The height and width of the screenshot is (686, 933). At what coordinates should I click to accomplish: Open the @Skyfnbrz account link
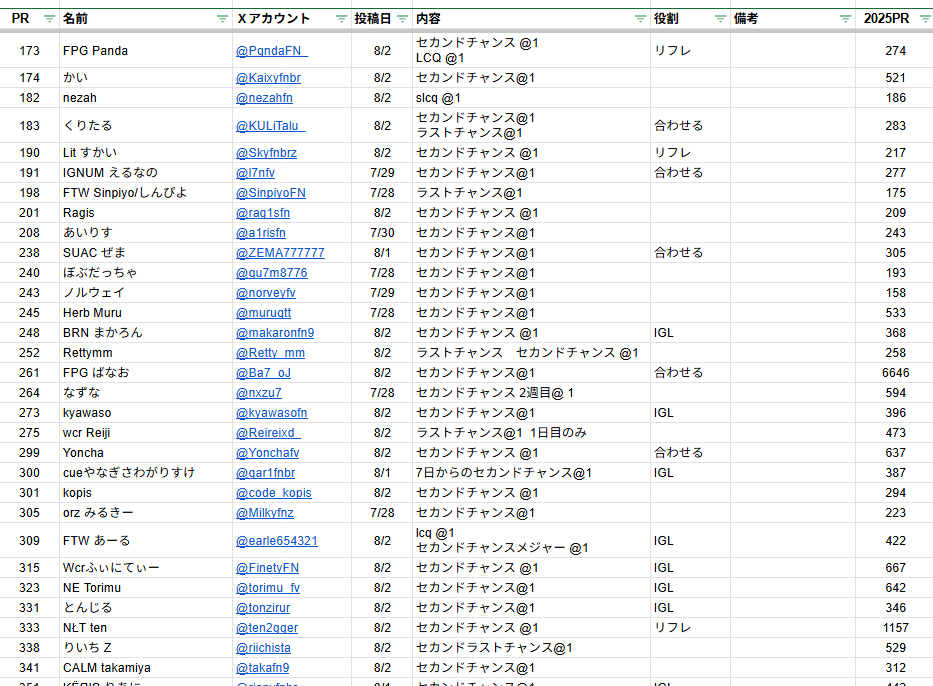point(266,153)
